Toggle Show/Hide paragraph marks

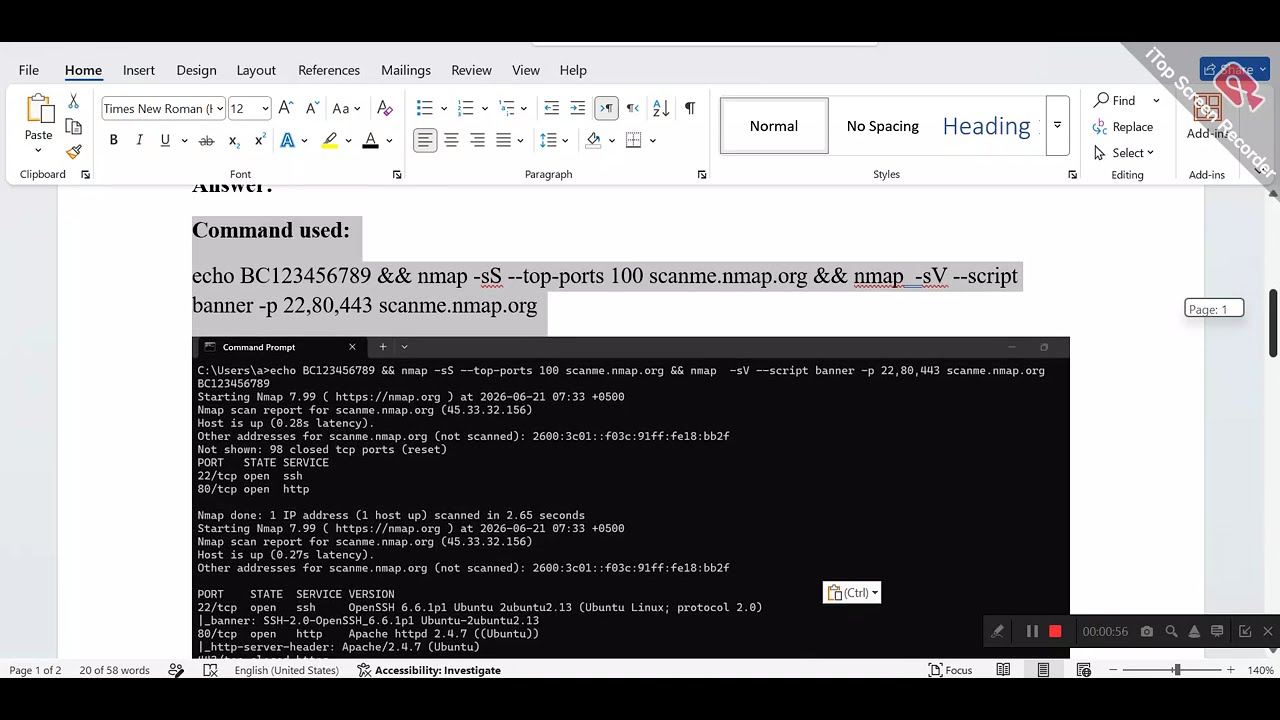[689, 108]
